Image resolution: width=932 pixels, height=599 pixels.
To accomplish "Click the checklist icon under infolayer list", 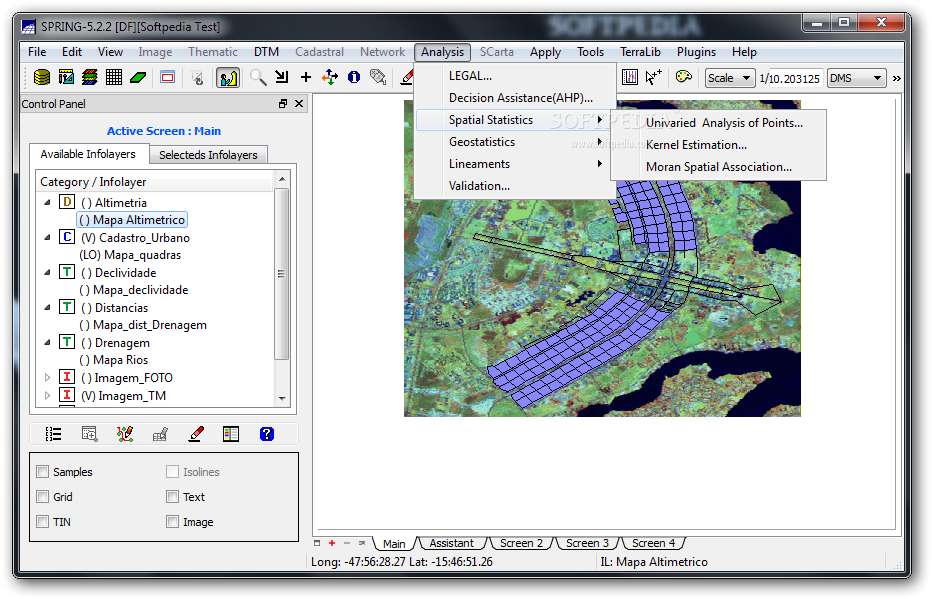I will (x=53, y=434).
